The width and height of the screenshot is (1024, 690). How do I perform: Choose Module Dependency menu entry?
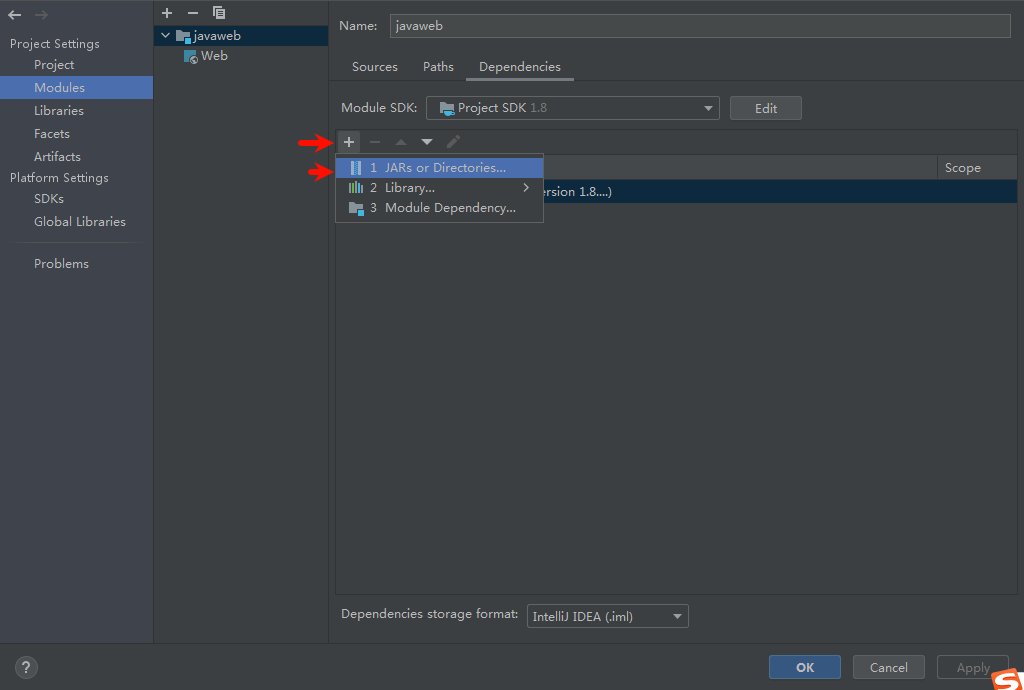[439, 208]
